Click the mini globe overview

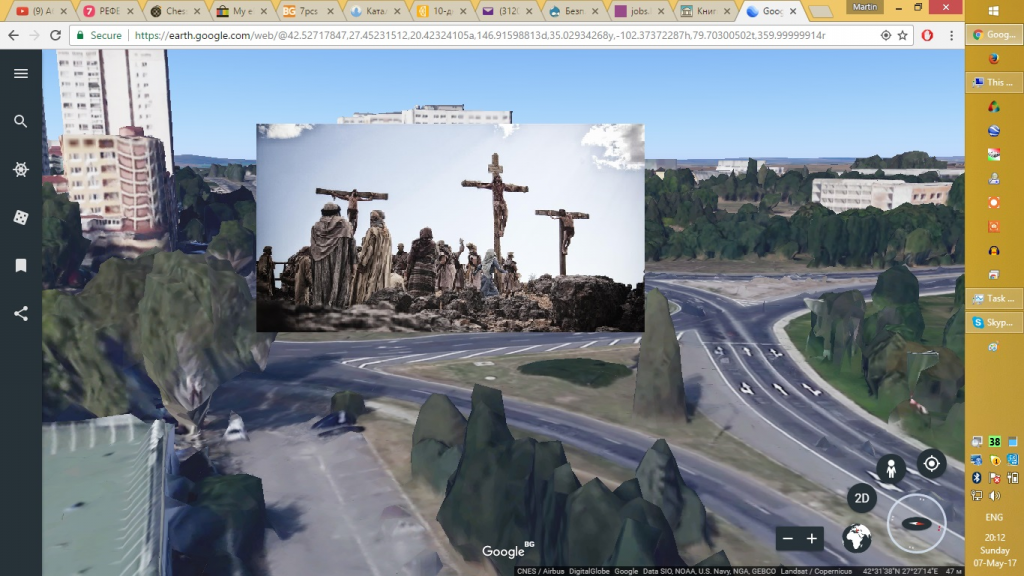(x=856, y=539)
